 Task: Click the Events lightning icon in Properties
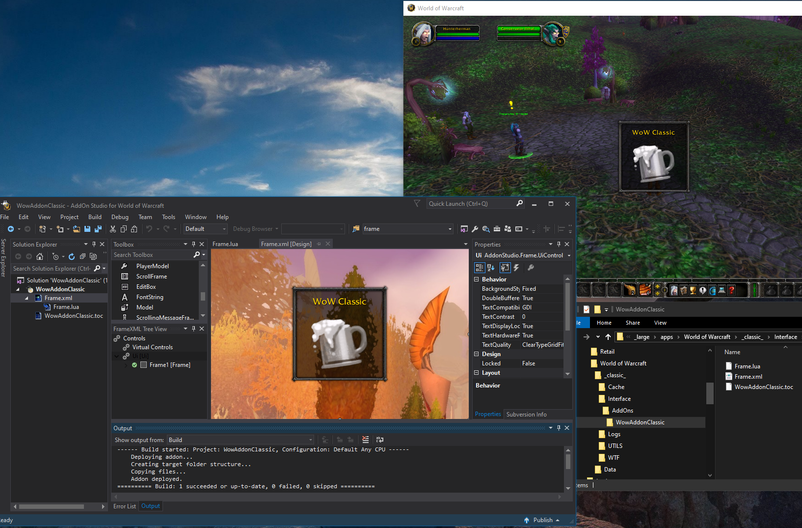click(517, 267)
